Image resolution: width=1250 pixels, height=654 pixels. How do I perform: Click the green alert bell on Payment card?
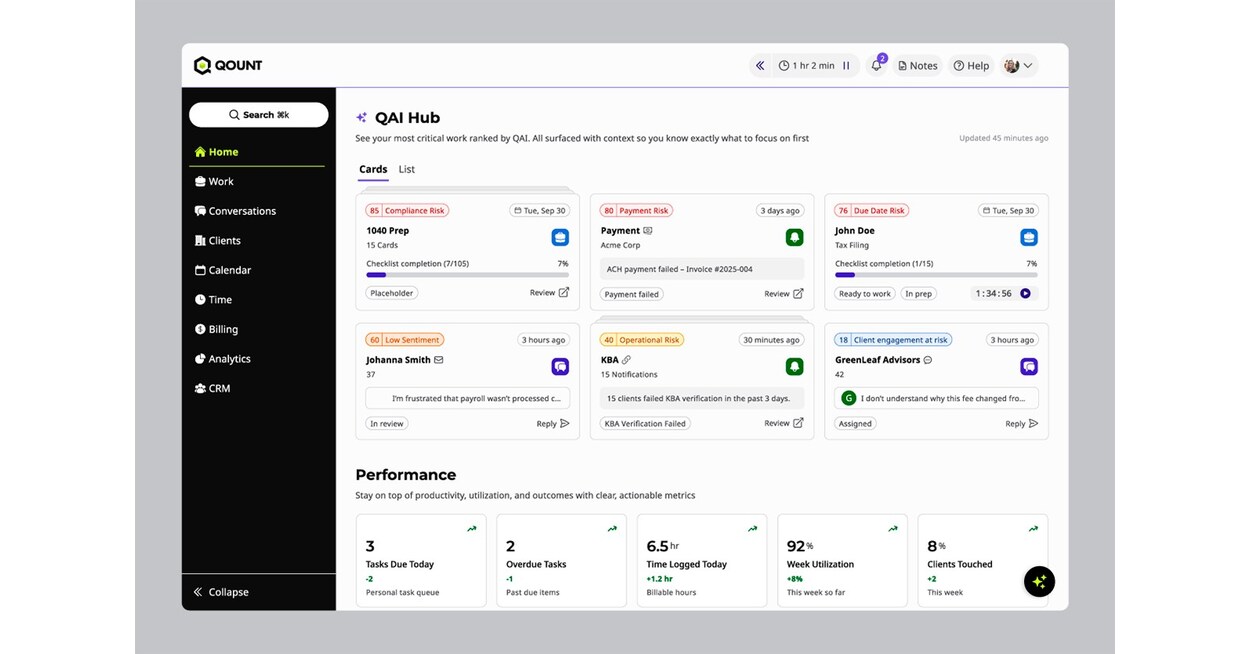(x=794, y=237)
